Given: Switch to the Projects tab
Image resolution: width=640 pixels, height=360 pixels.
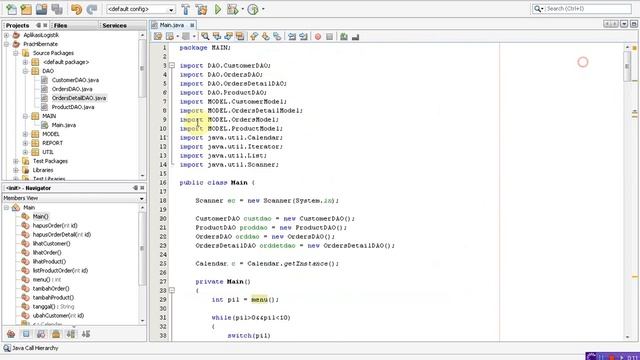Looking at the screenshot, I should click(x=18, y=25).
